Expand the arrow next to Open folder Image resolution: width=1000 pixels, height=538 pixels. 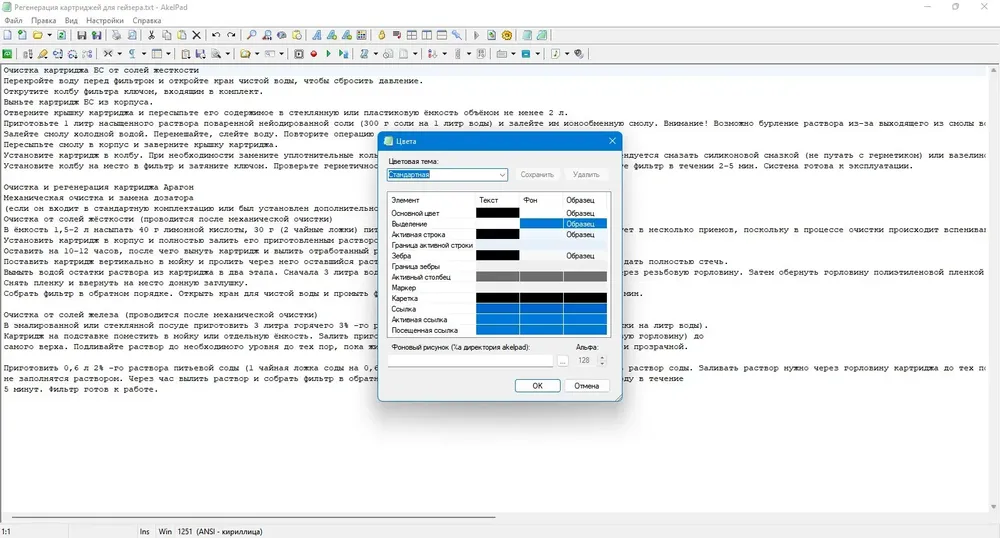[x=49, y=36]
